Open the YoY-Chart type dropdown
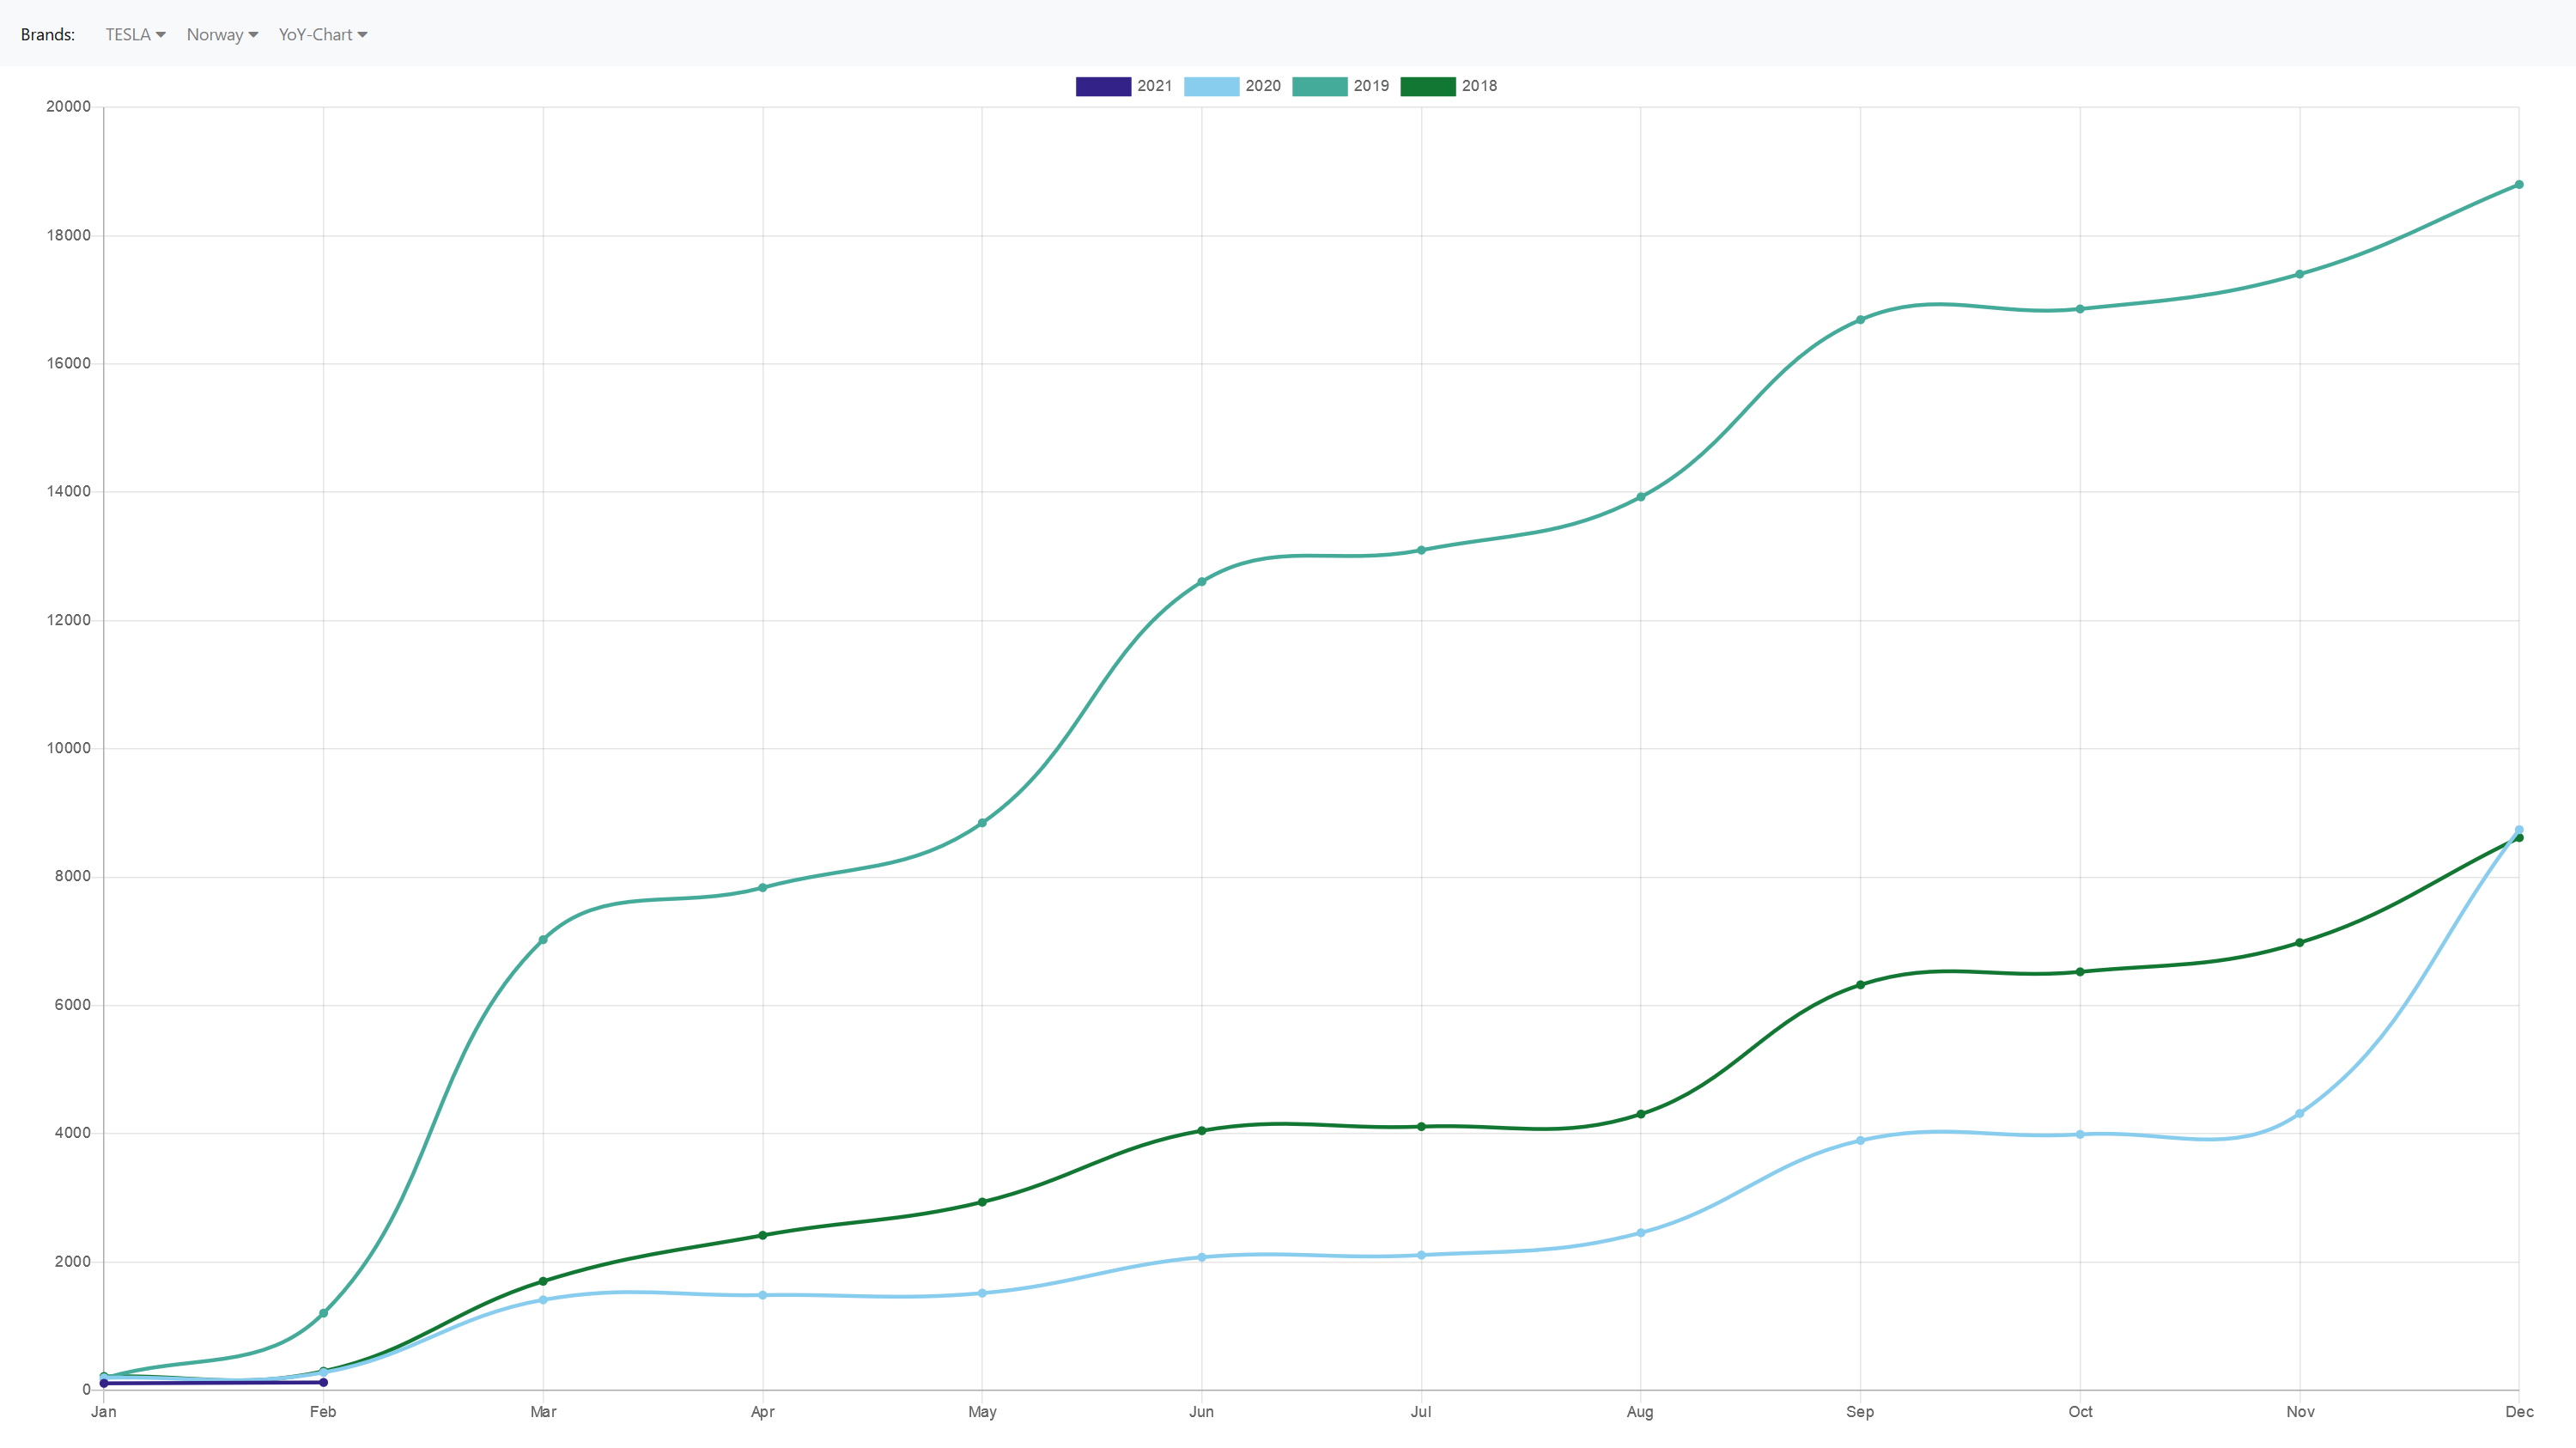2576x1448 pixels. pyautogui.click(x=322, y=34)
